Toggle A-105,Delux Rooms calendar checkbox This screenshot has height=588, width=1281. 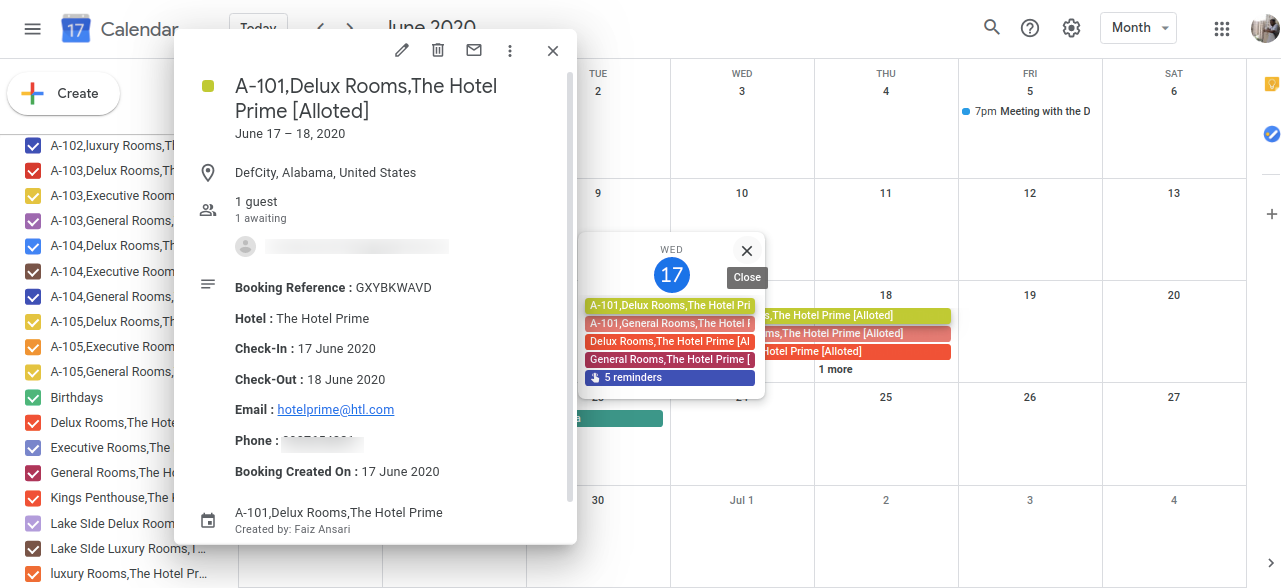(x=33, y=322)
